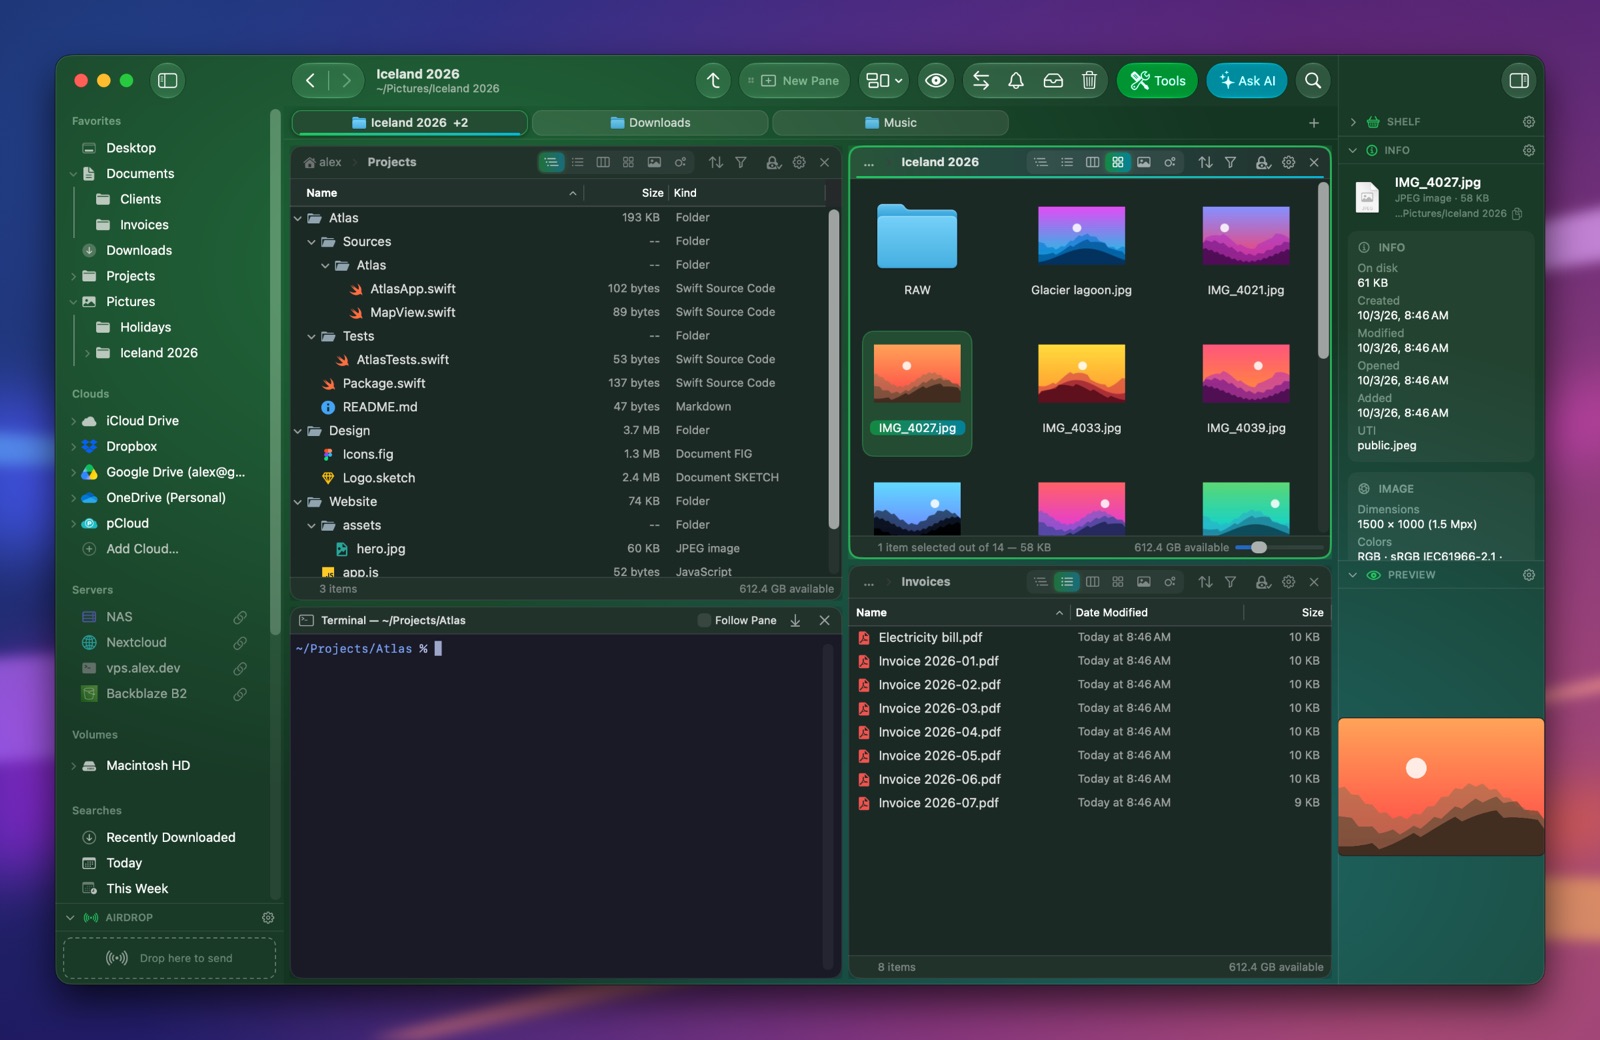Open Dropbox in the sidebar
The height and width of the screenshot is (1040, 1600).
click(131, 447)
